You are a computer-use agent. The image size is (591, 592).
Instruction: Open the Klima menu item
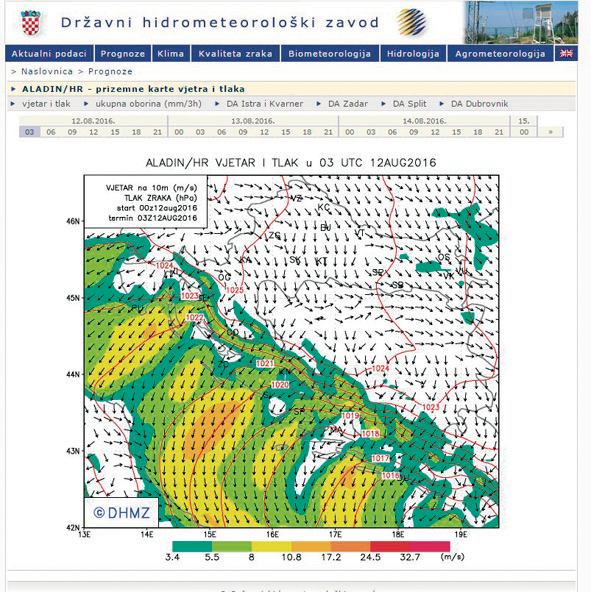[x=171, y=54]
